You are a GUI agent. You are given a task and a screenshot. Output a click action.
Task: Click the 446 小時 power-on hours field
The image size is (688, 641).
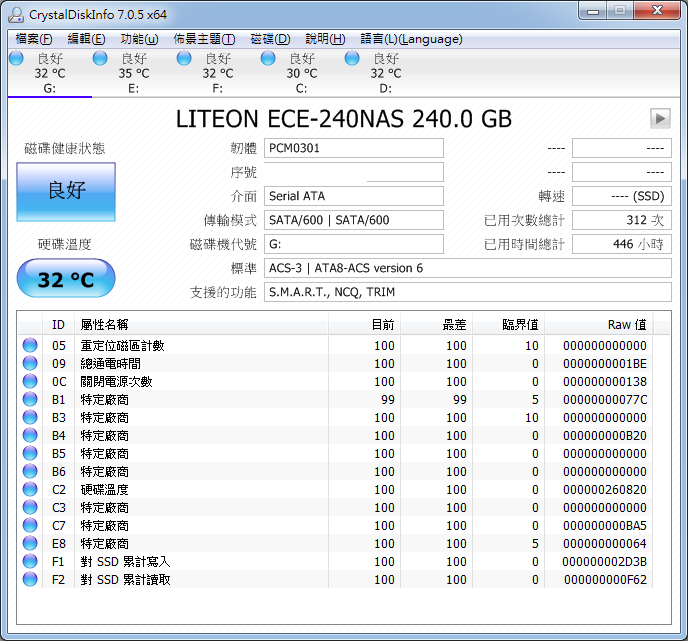click(622, 244)
